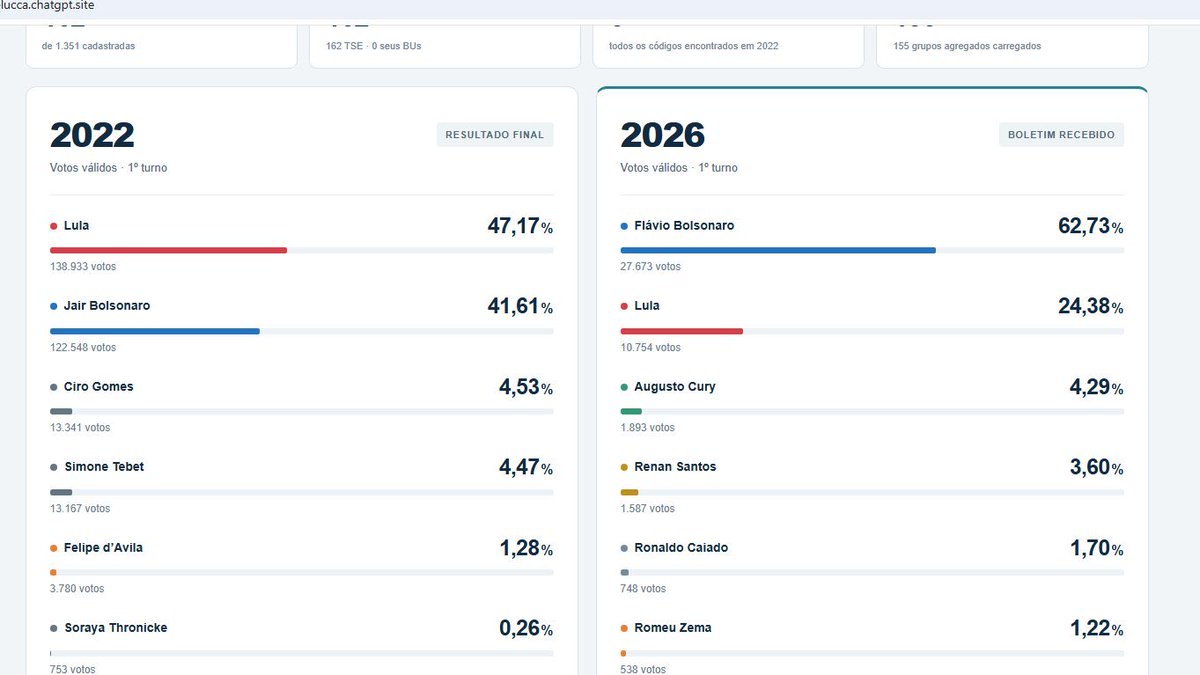Screen dimensions: 1200x675
Task: Click Lula's name in the 2022 panel
Action: 76,226
